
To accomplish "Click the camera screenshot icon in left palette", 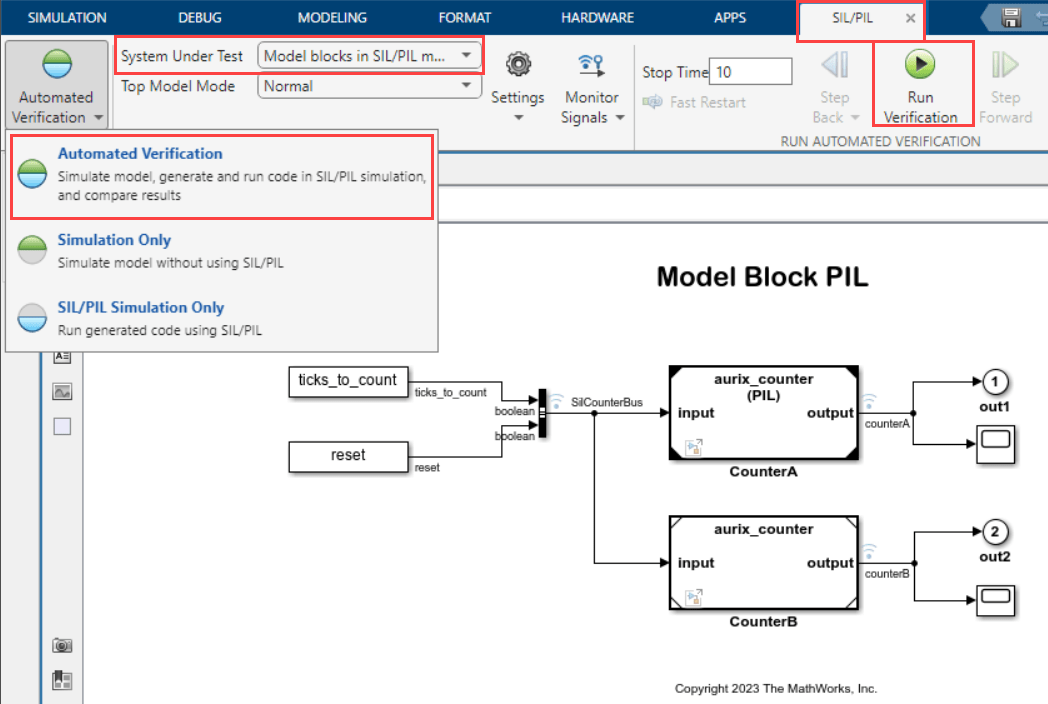I will [62, 645].
